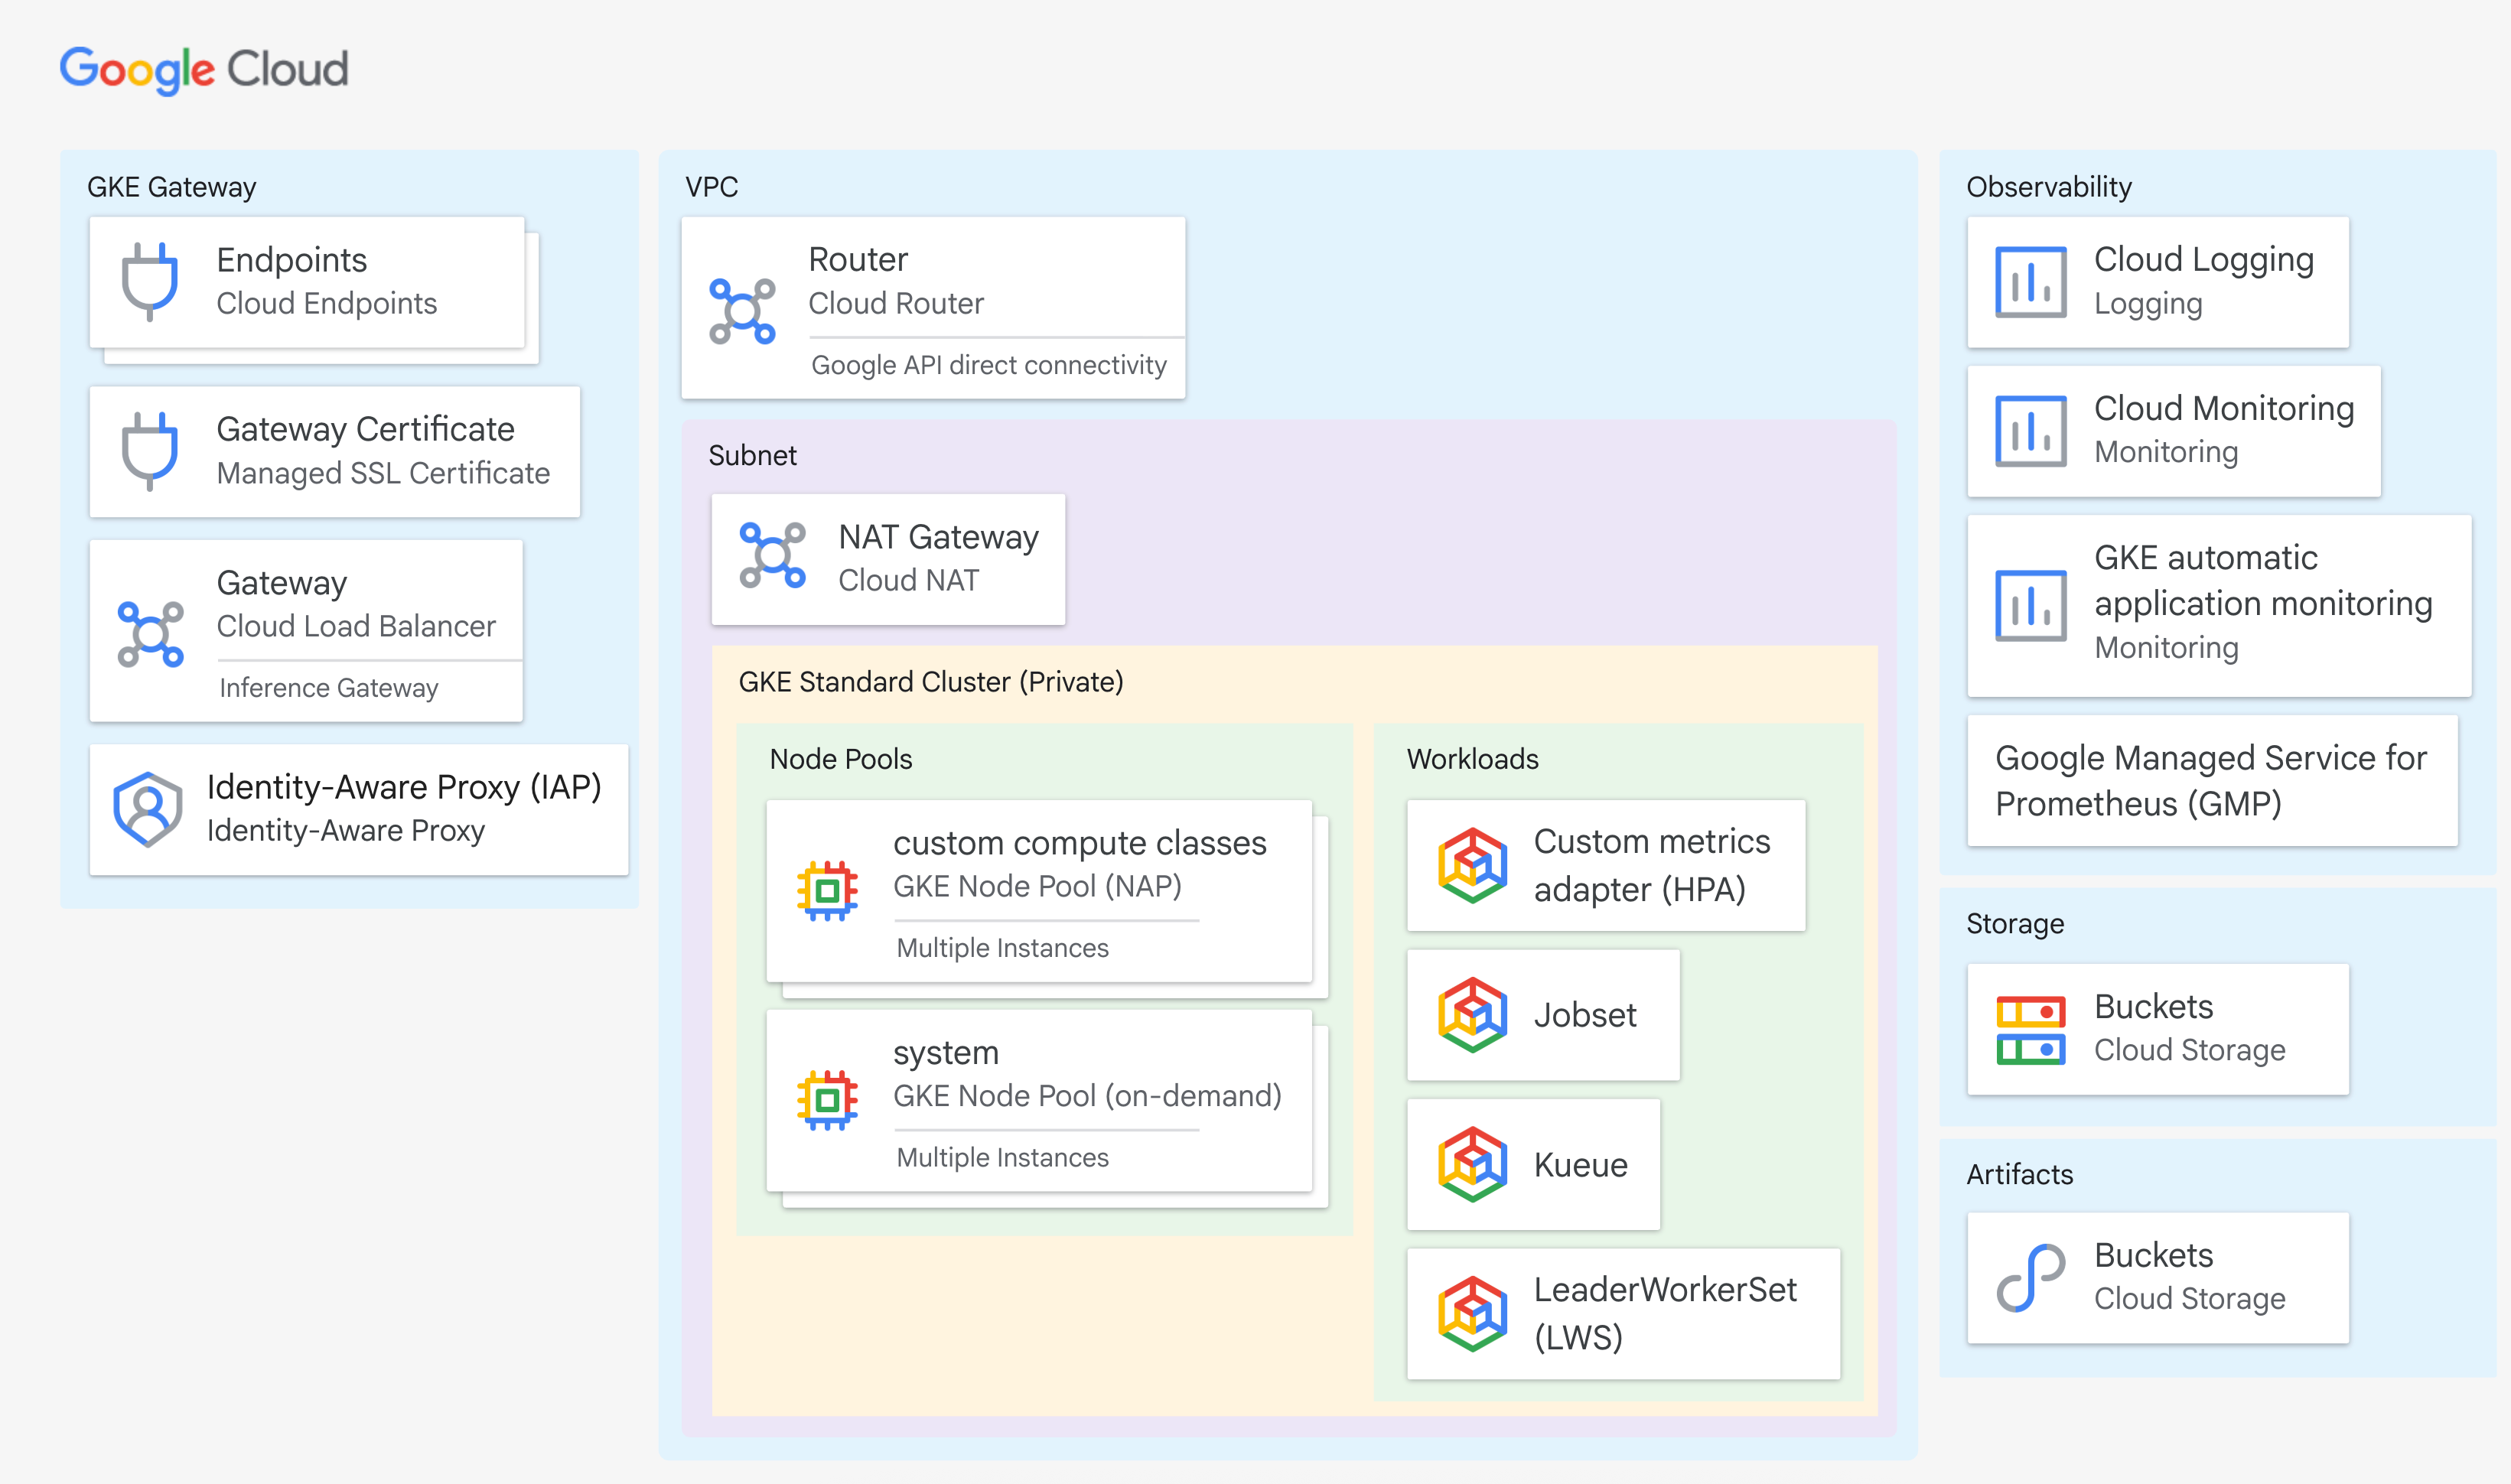Screen dimensions: 2511x1484
Task: Select the 'Cloud Logging' title
Action: (2203, 260)
